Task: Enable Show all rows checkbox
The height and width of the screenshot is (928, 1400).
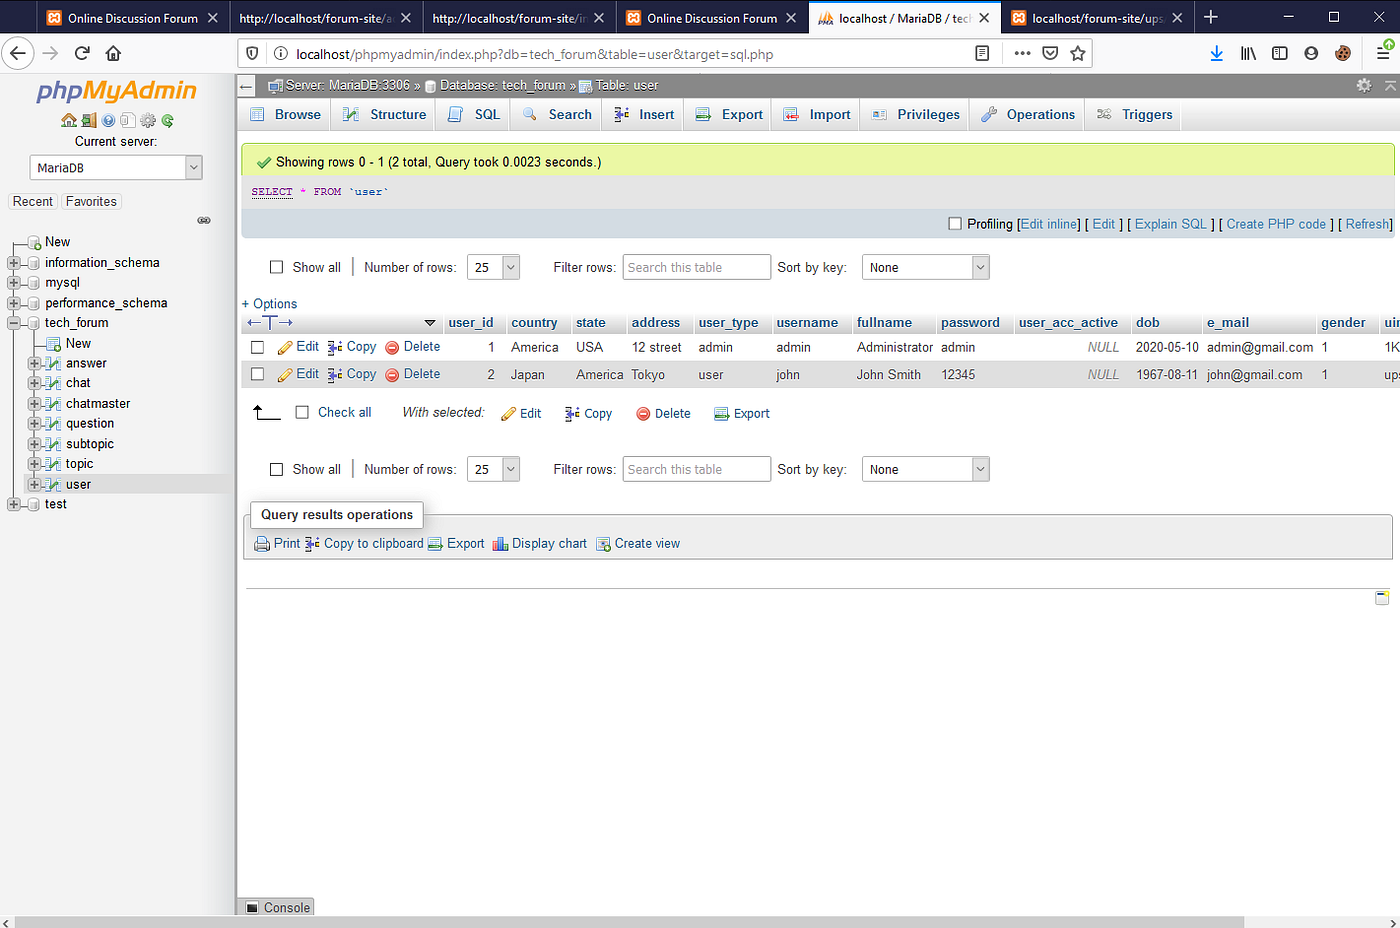Action: point(276,267)
